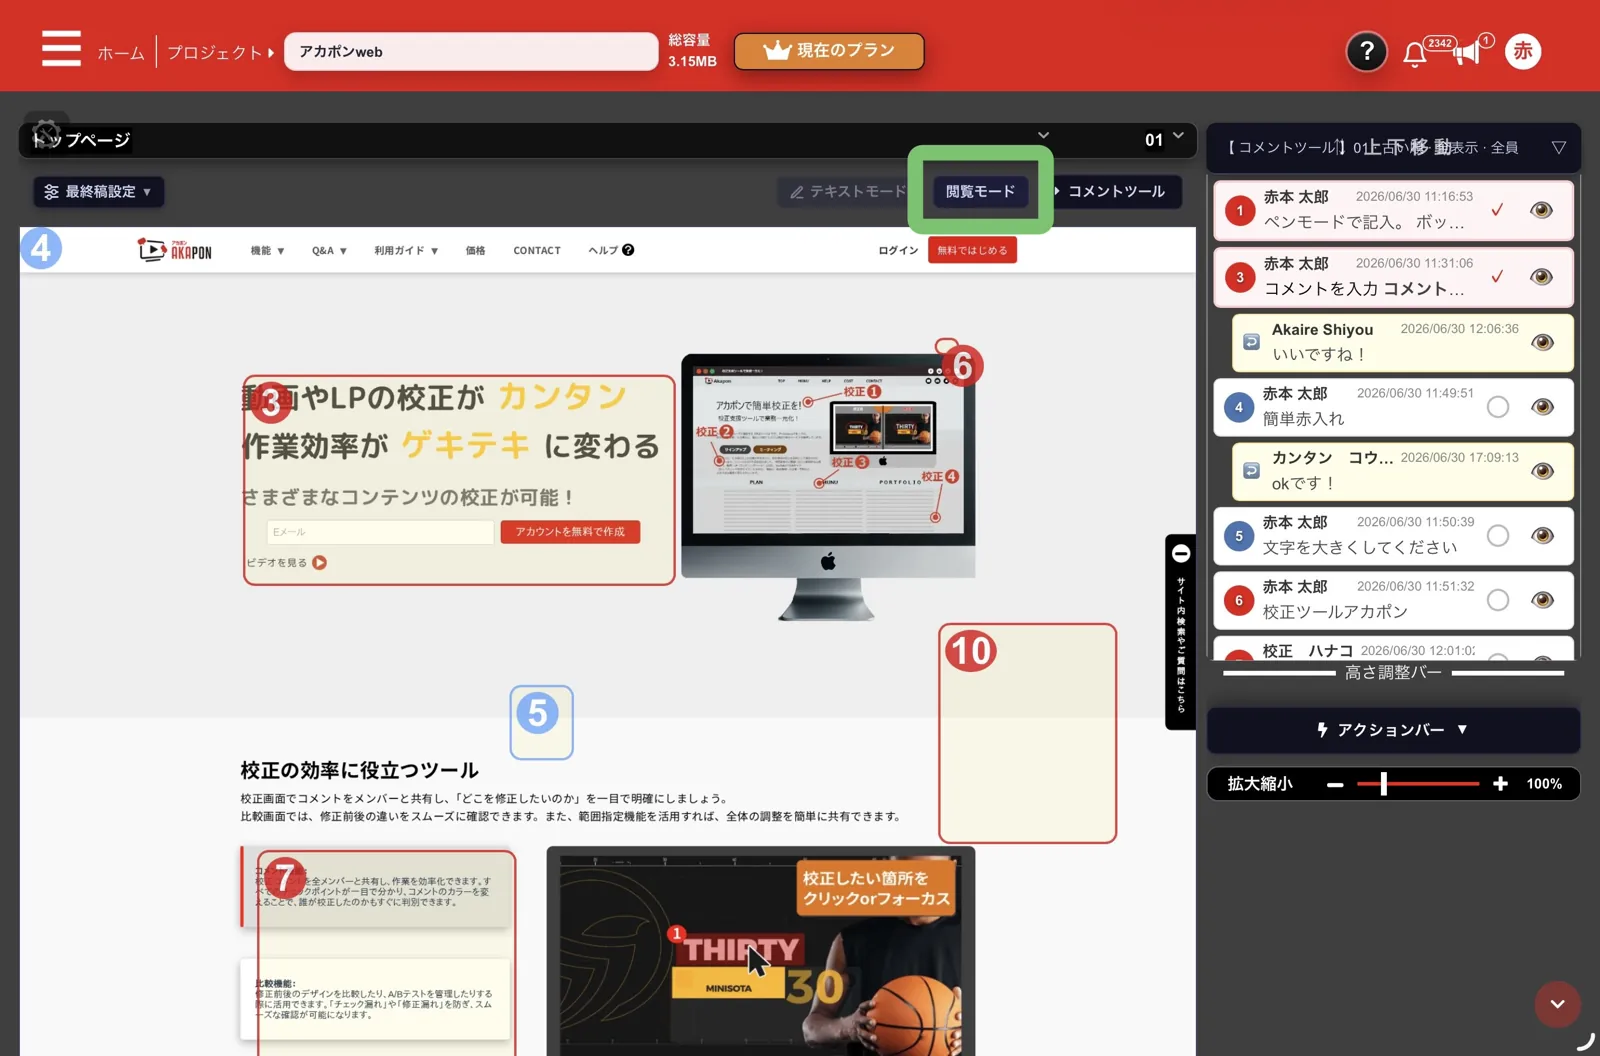The width and height of the screenshot is (1600, 1056).
Task: Click the 100% zoom value
Action: click(x=1543, y=784)
